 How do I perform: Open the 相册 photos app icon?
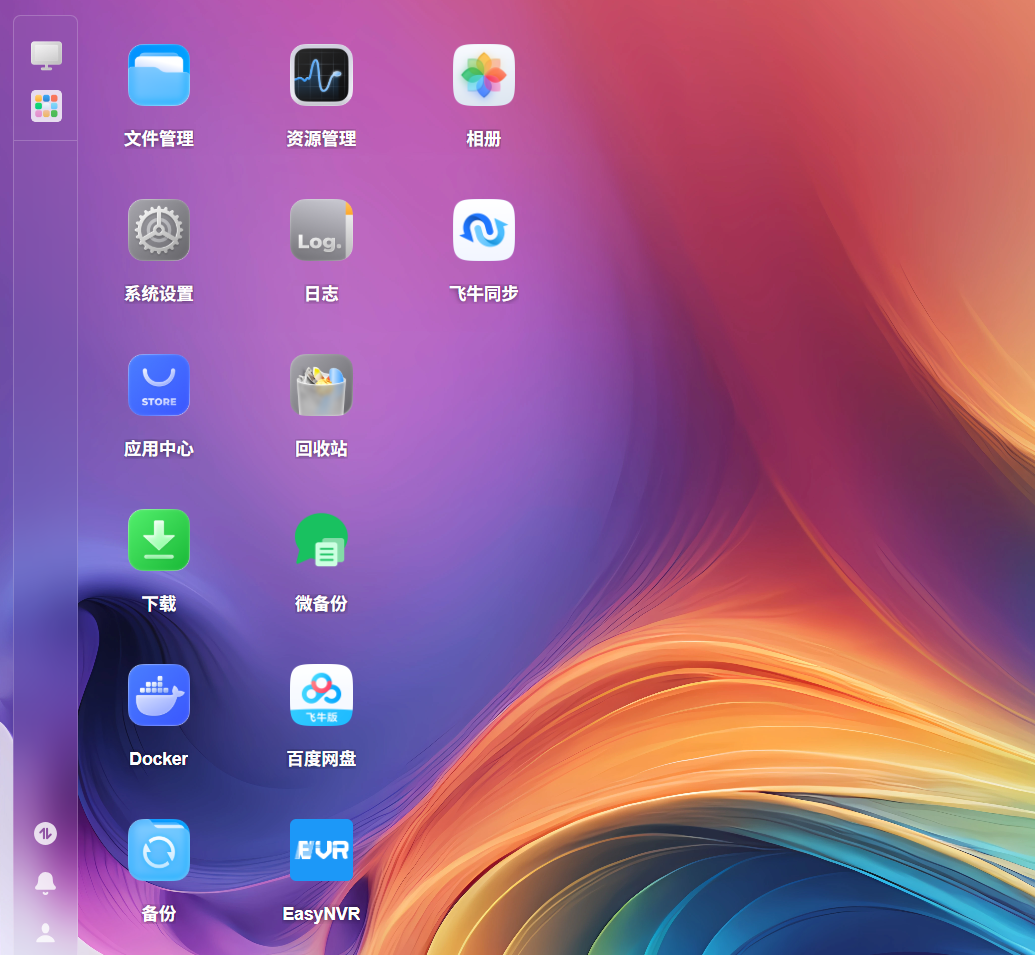click(483, 75)
